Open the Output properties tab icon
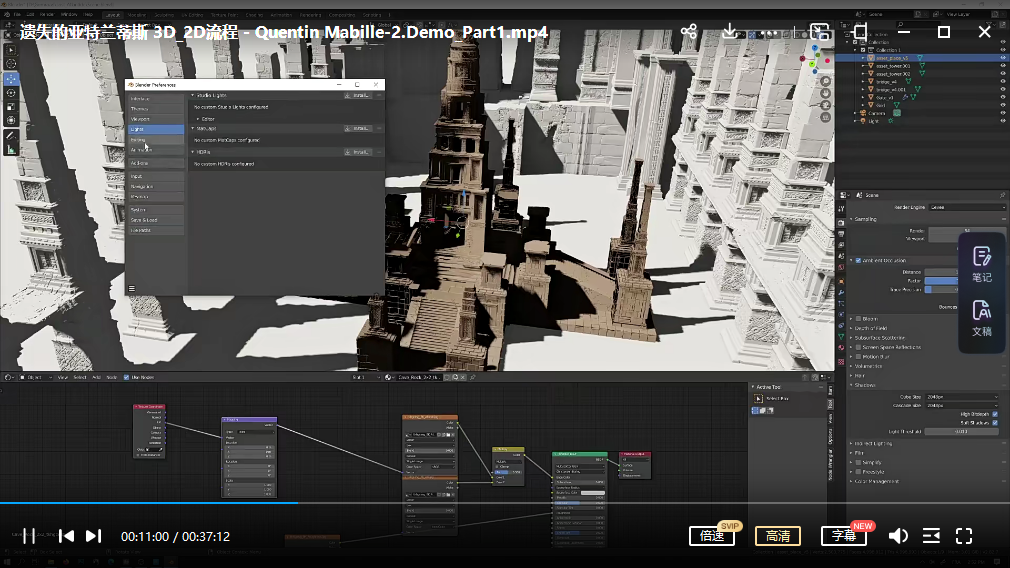 tap(841, 234)
